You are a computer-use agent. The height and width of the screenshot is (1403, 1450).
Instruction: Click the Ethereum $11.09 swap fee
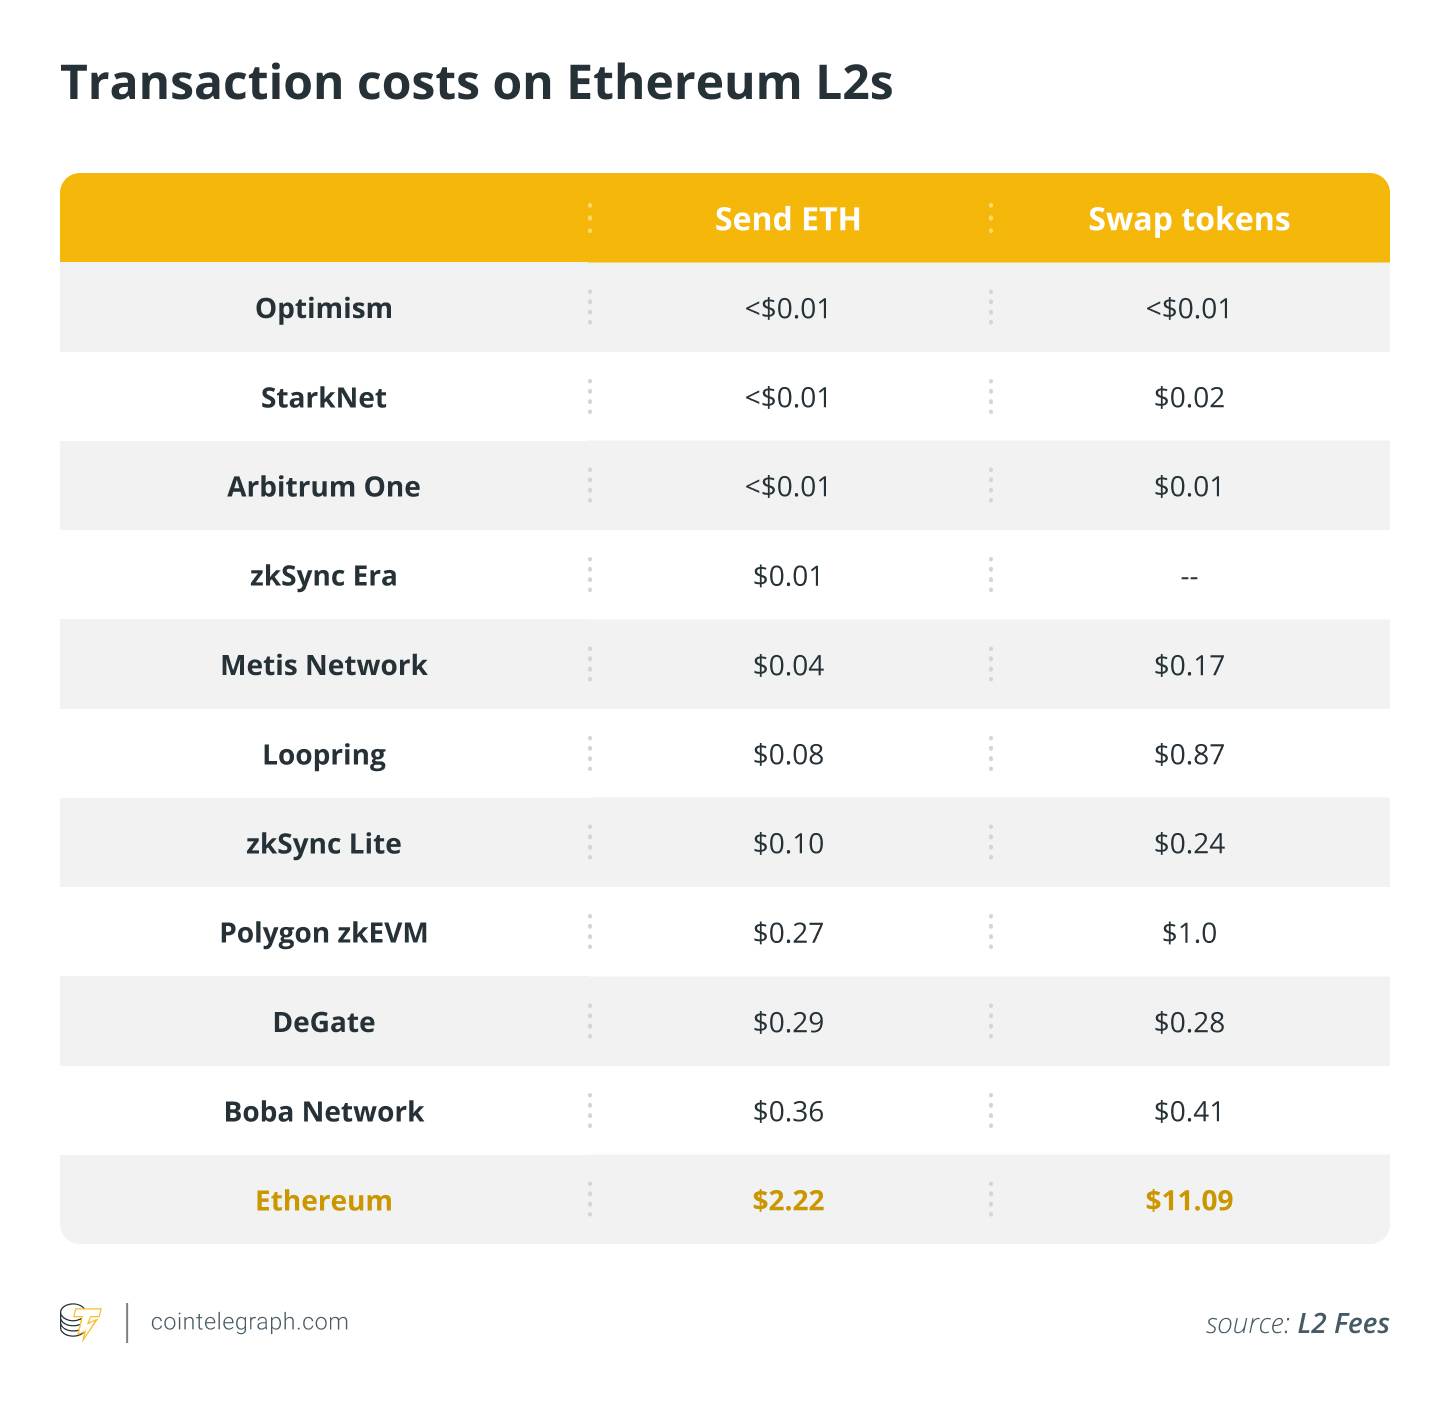(1189, 1200)
